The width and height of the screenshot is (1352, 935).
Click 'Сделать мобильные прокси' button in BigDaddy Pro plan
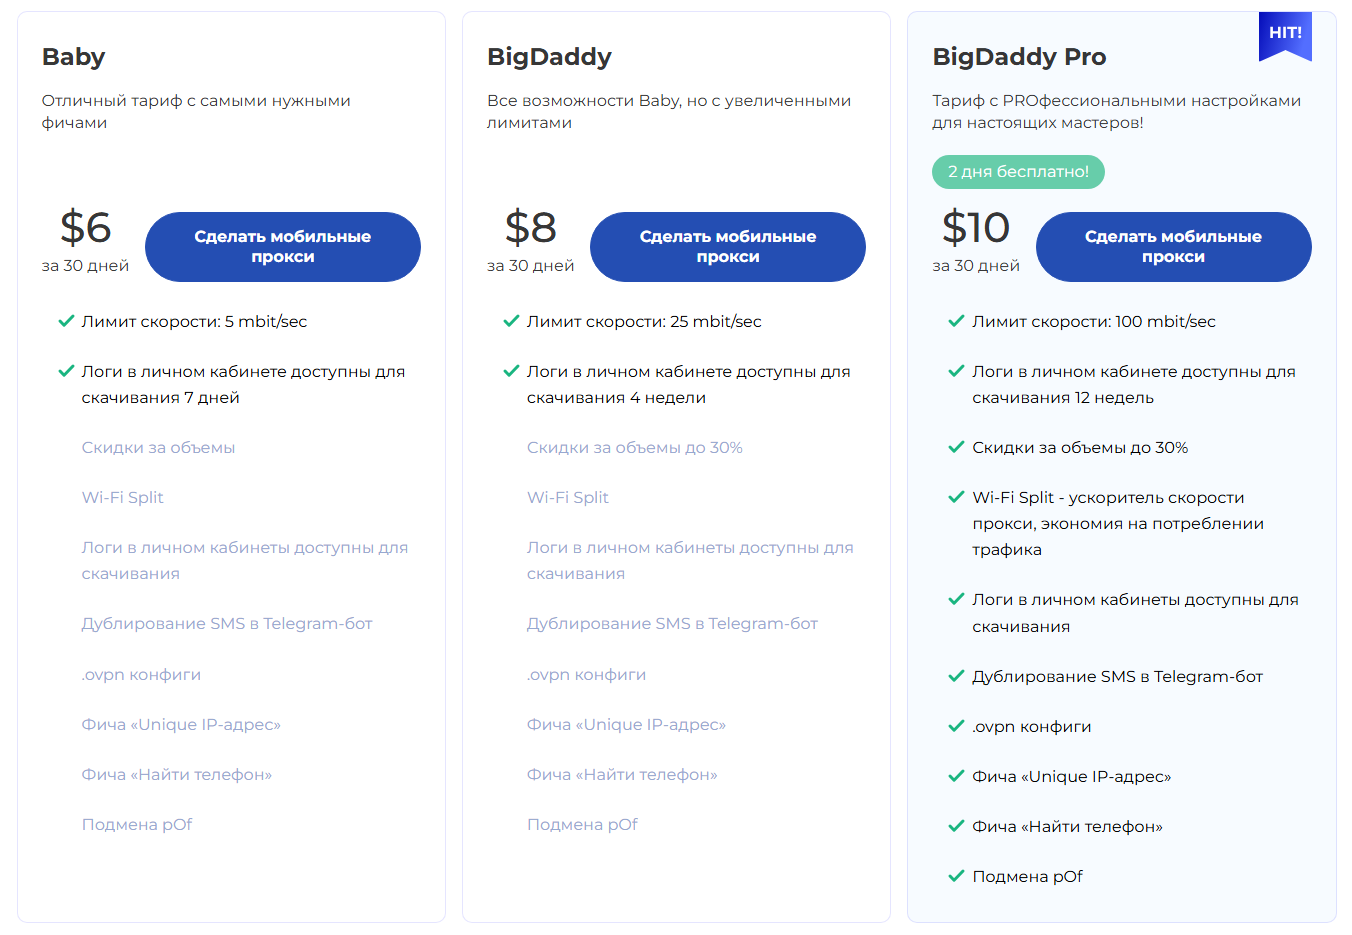pyautogui.click(x=1173, y=247)
